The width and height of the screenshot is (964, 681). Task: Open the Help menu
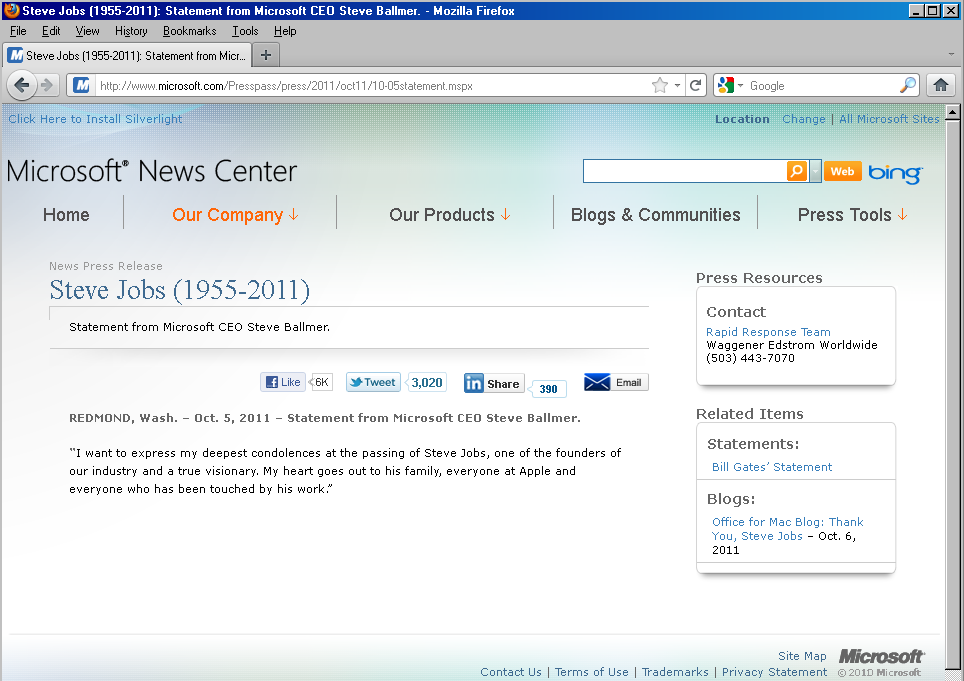click(285, 31)
